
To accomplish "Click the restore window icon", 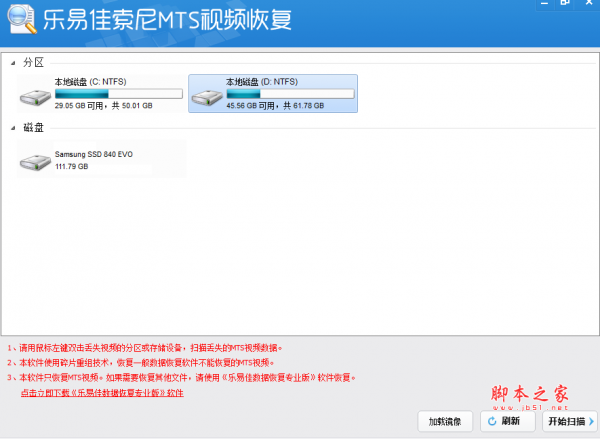I will (x=565, y=2).
